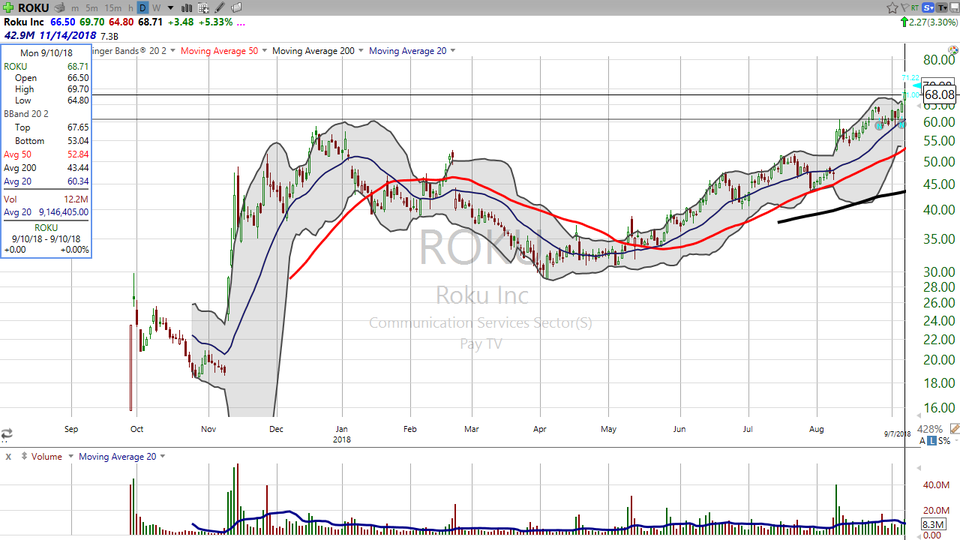Toggle the L log scale button
This screenshot has height=540, width=960.
pos(930,441)
